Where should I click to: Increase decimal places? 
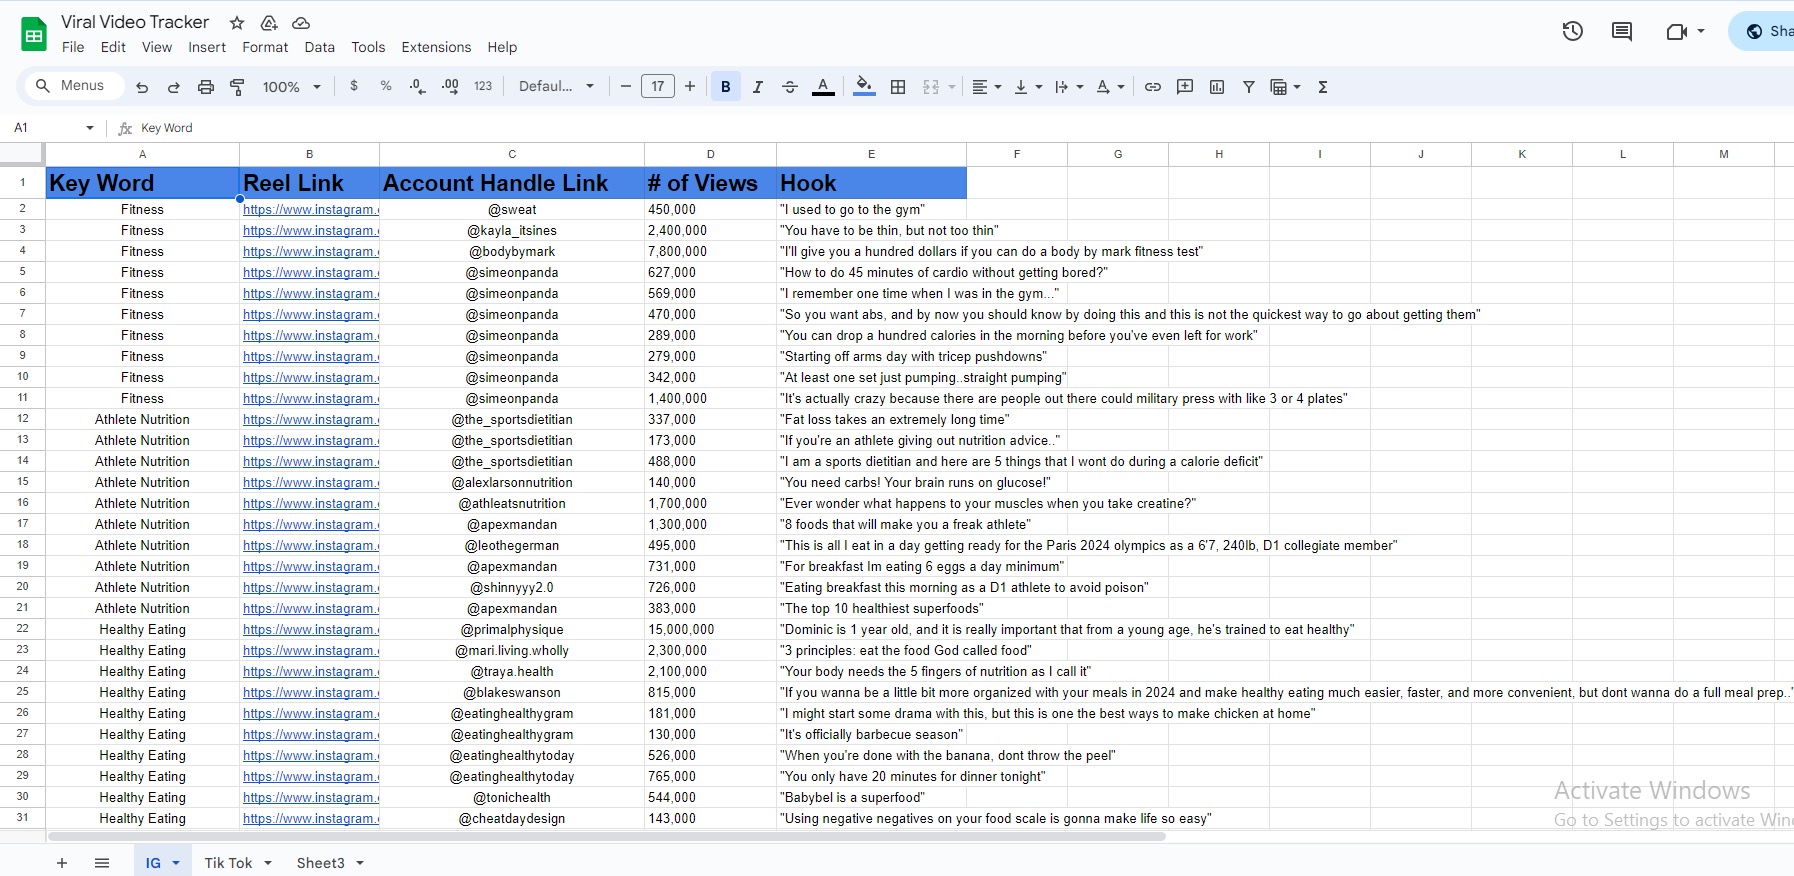pos(450,87)
